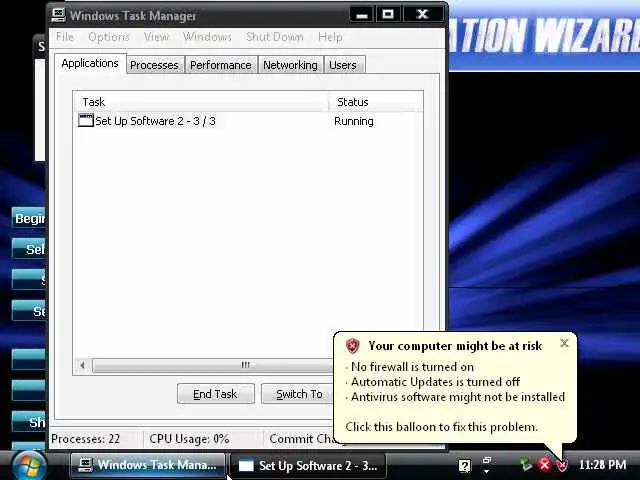Open the Options menu

pyautogui.click(x=109, y=37)
